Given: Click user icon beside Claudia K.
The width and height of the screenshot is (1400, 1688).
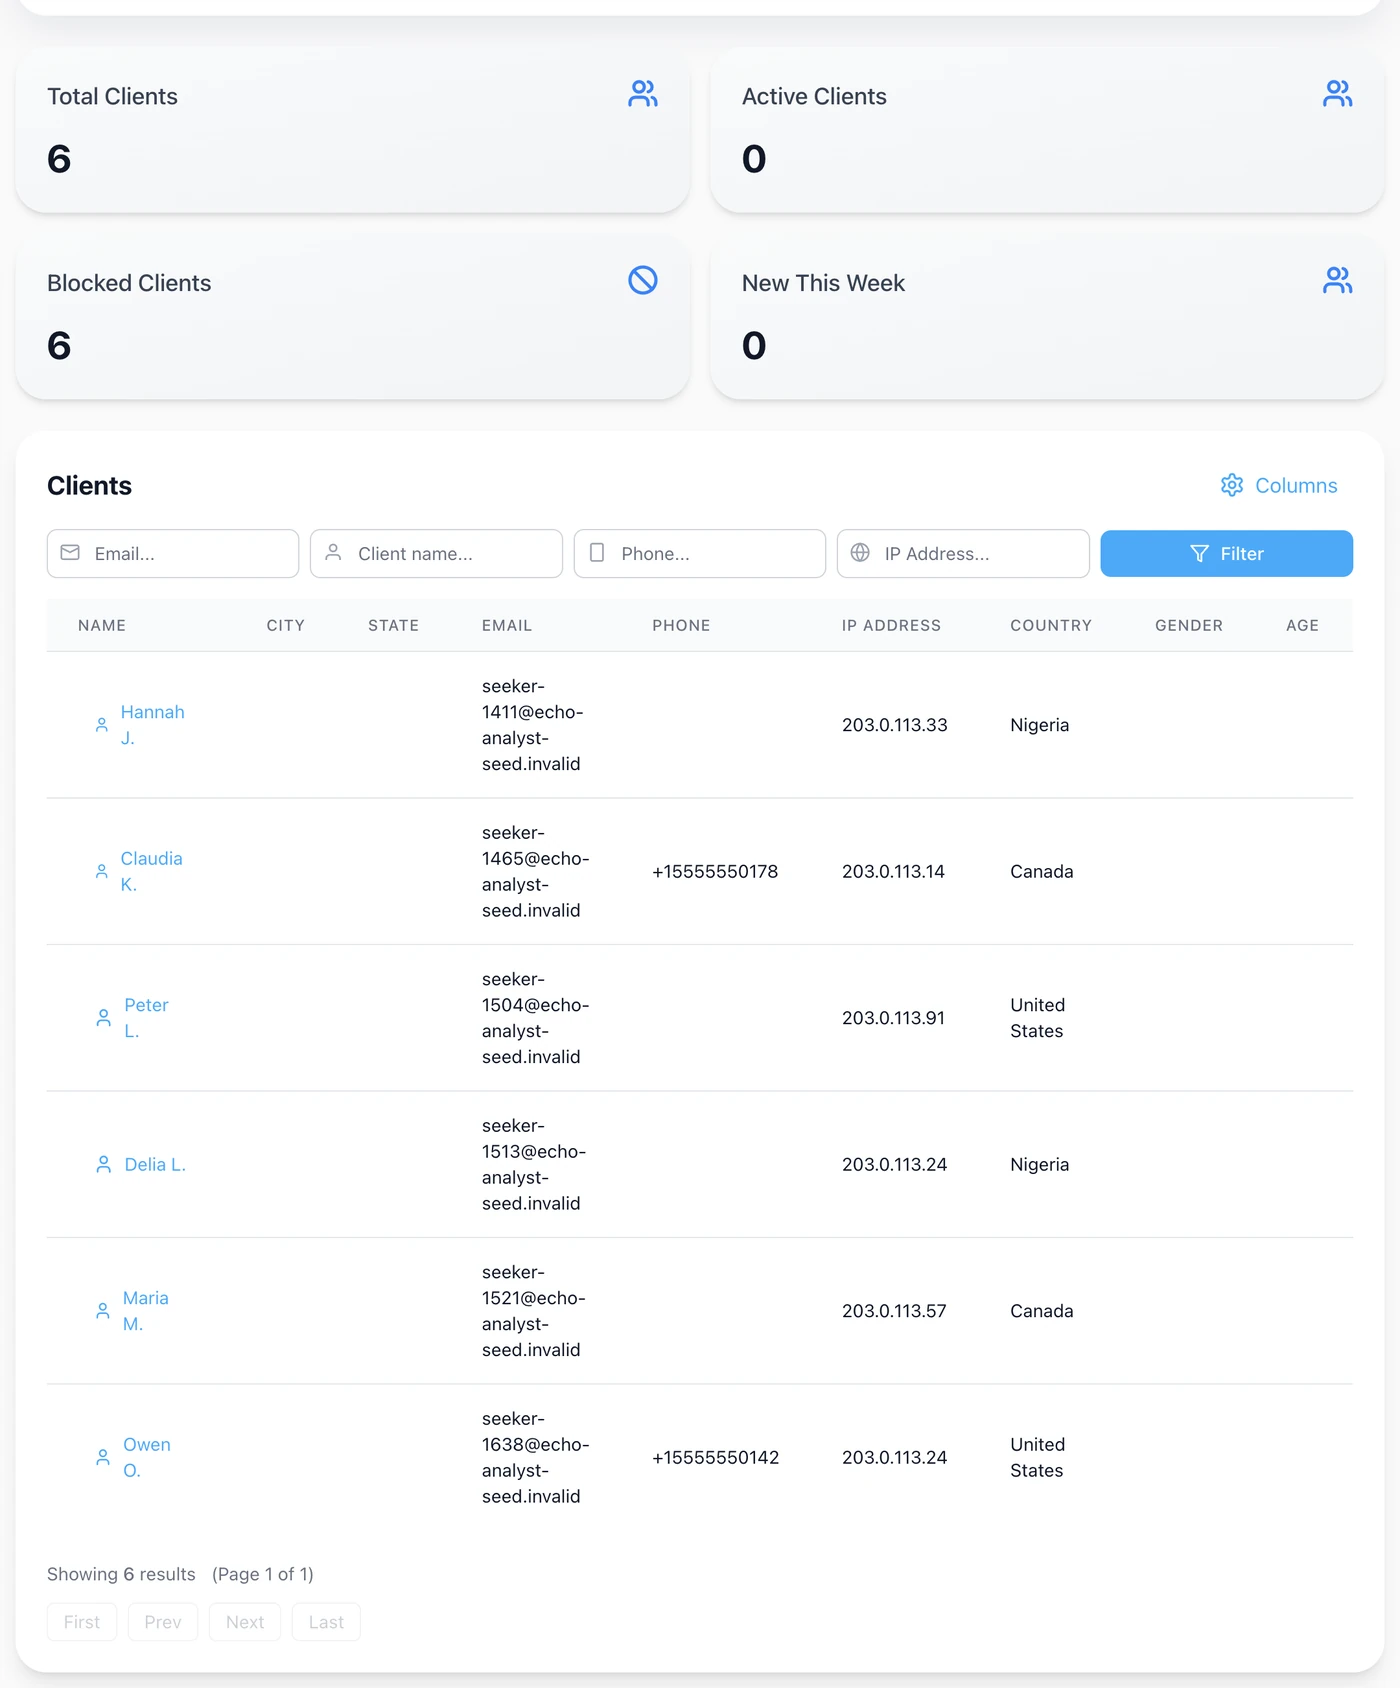Looking at the screenshot, I should pyautogui.click(x=101, y=871).
